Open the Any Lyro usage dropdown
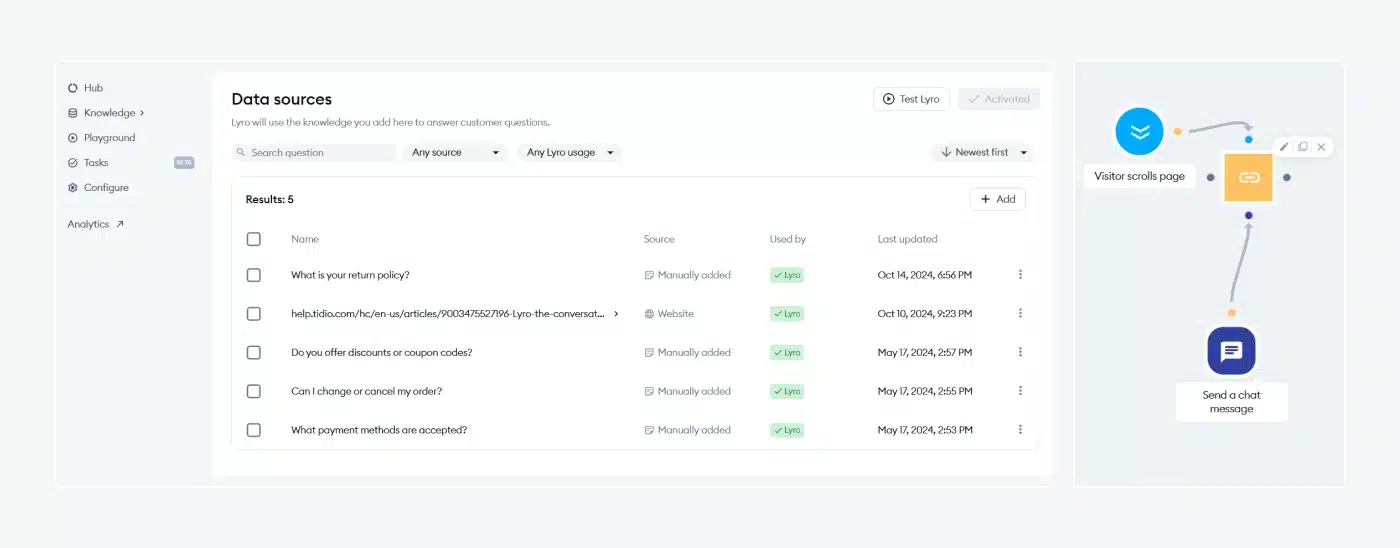 click(569, 153)
